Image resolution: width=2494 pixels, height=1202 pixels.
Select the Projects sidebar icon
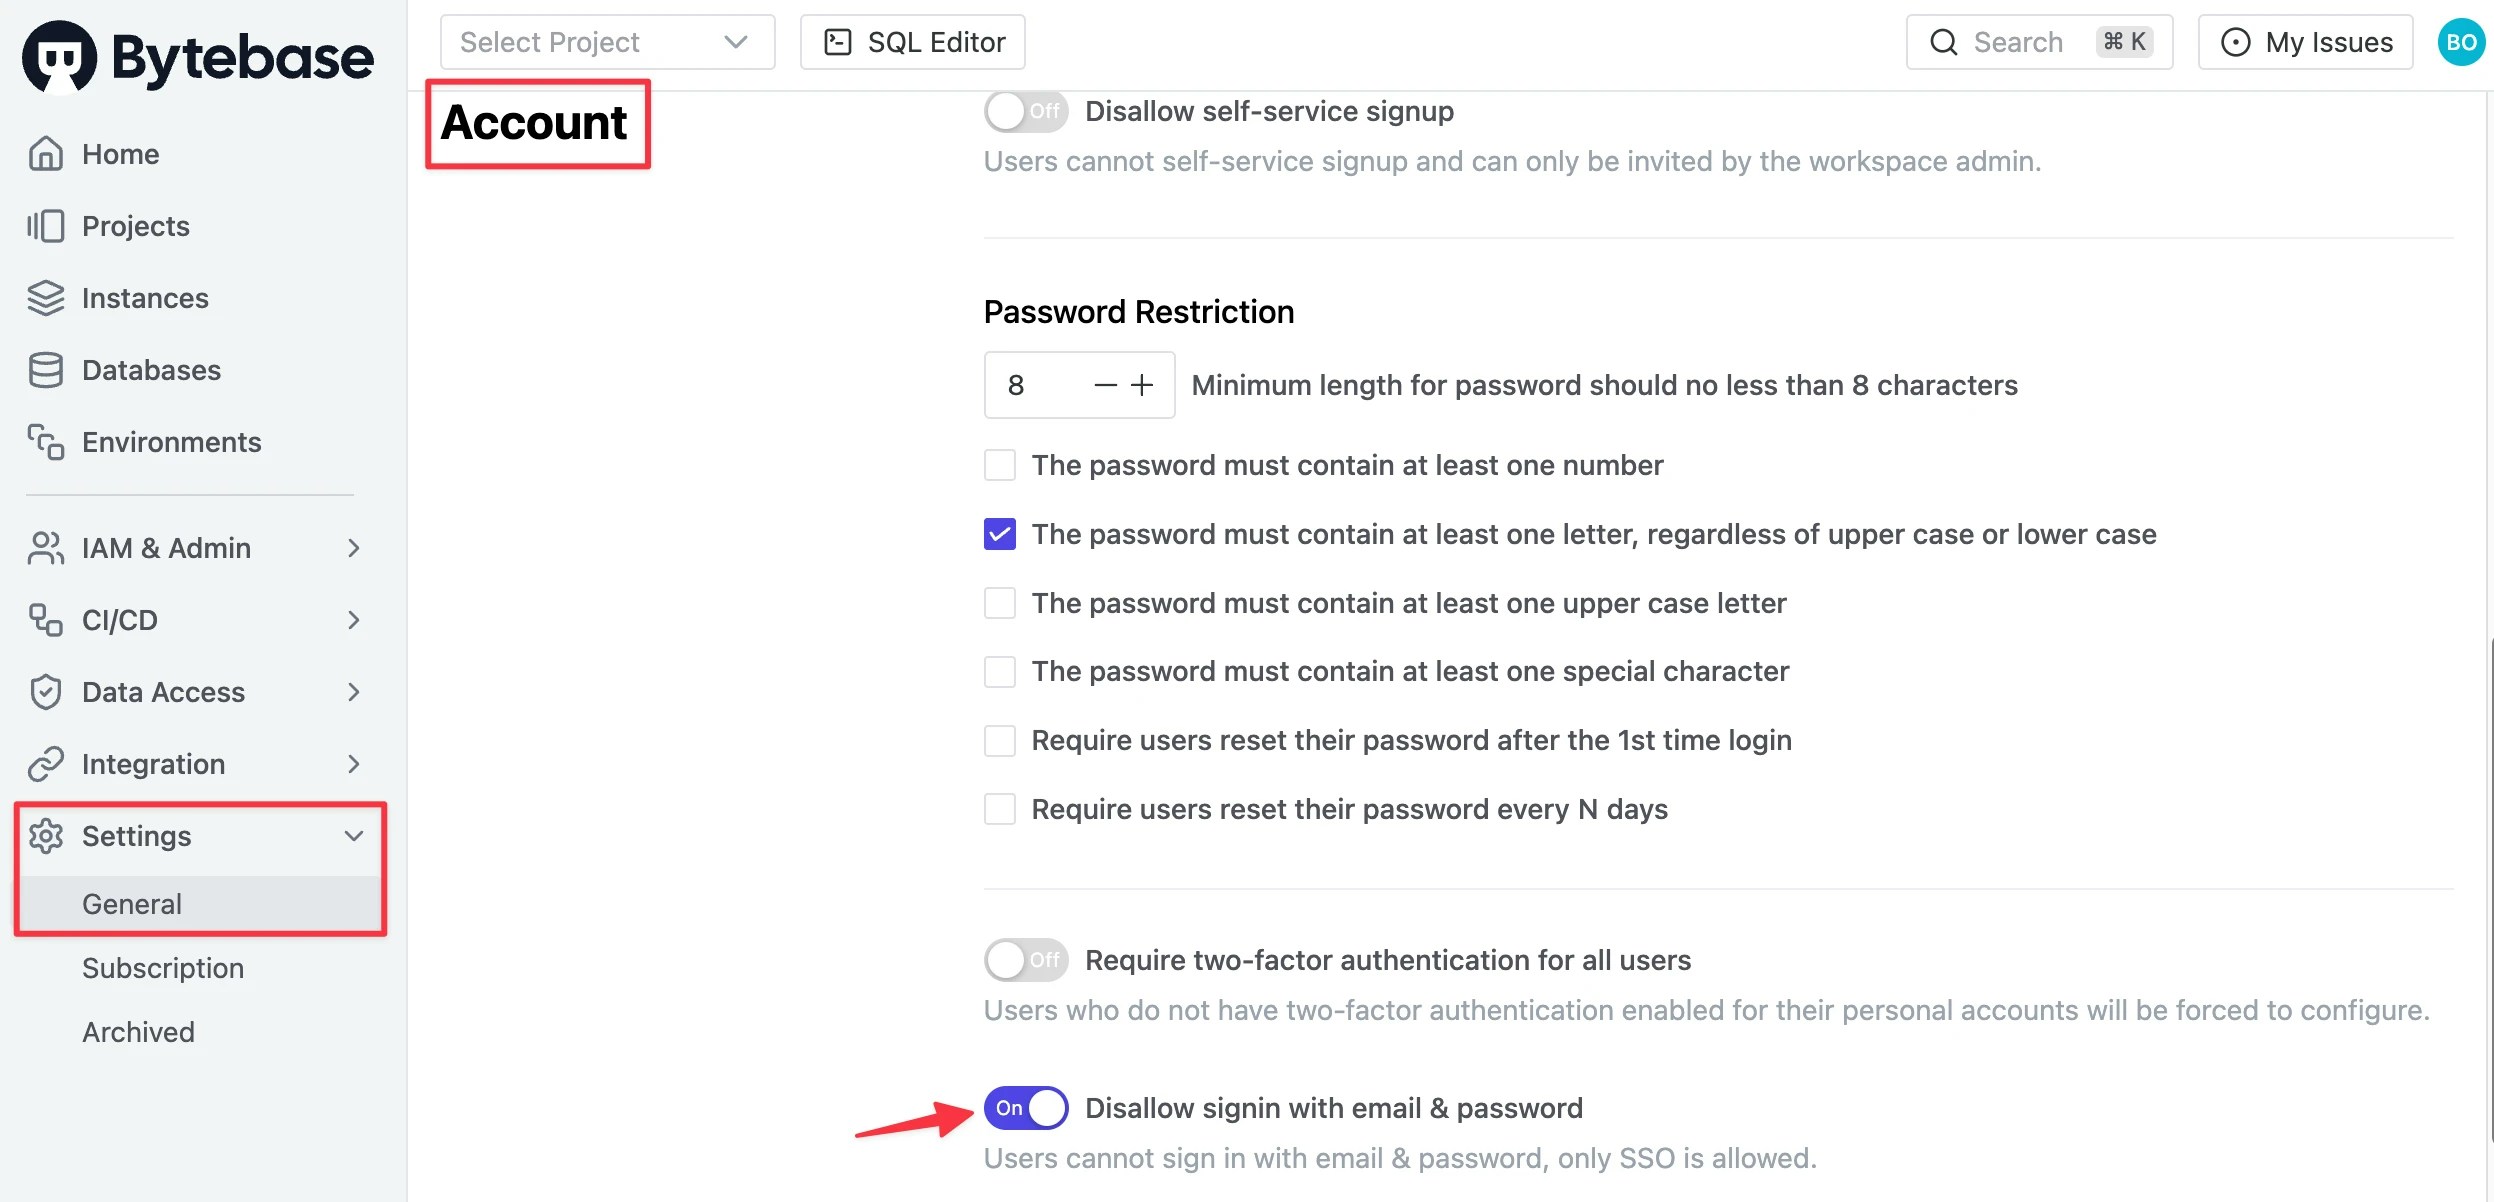[x=45, y=225]
